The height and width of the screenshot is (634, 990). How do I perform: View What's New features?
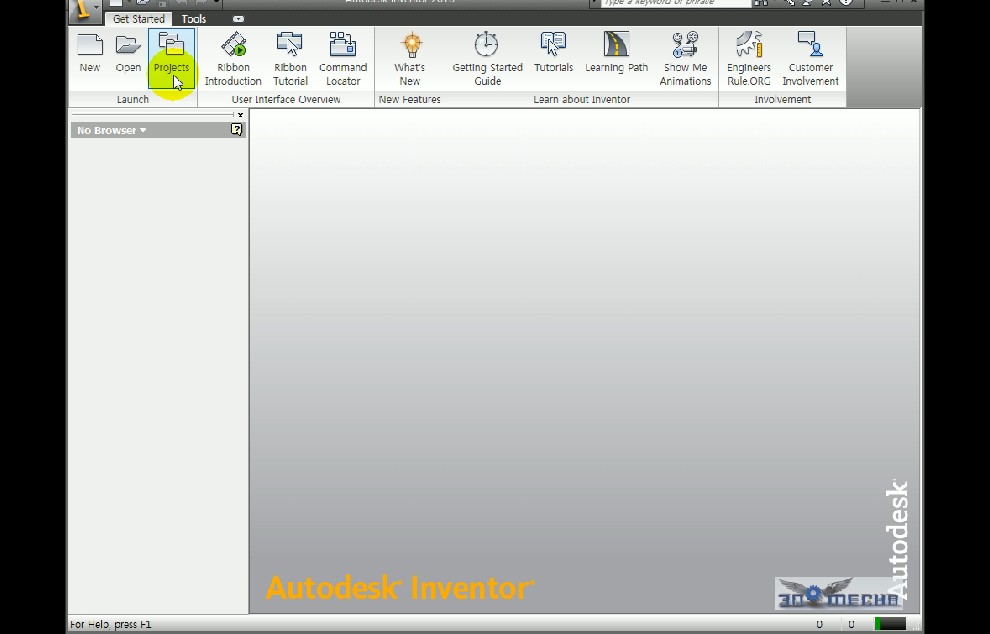coord(410,59)
